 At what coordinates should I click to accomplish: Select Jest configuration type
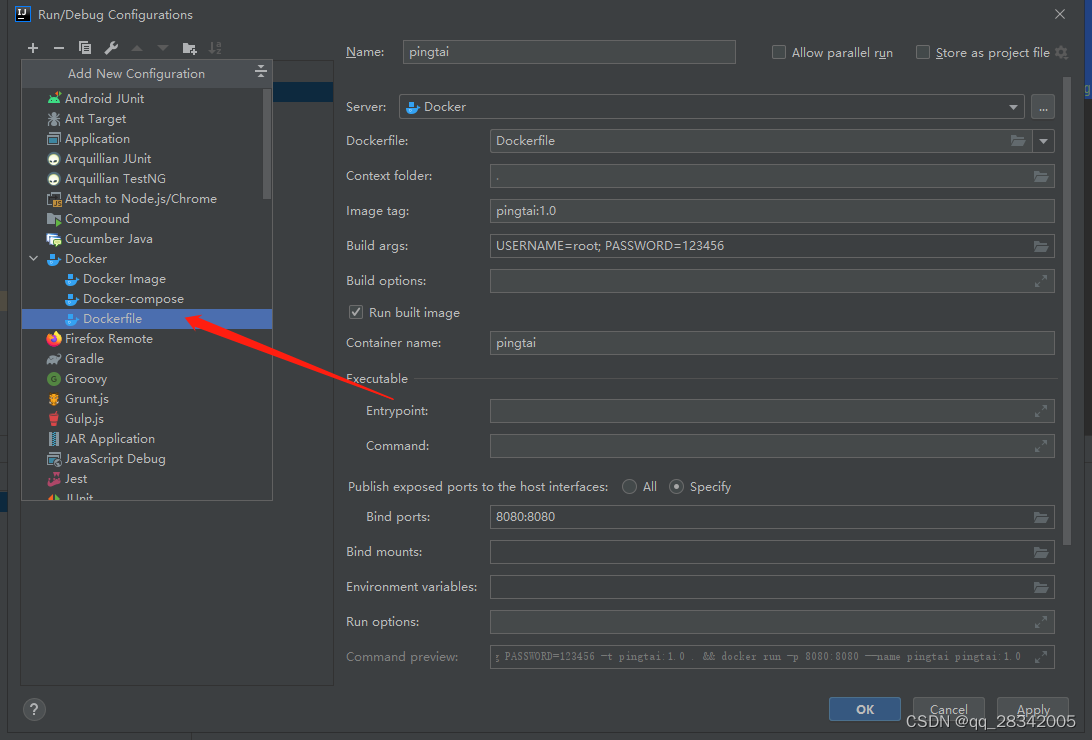(146, 479)
